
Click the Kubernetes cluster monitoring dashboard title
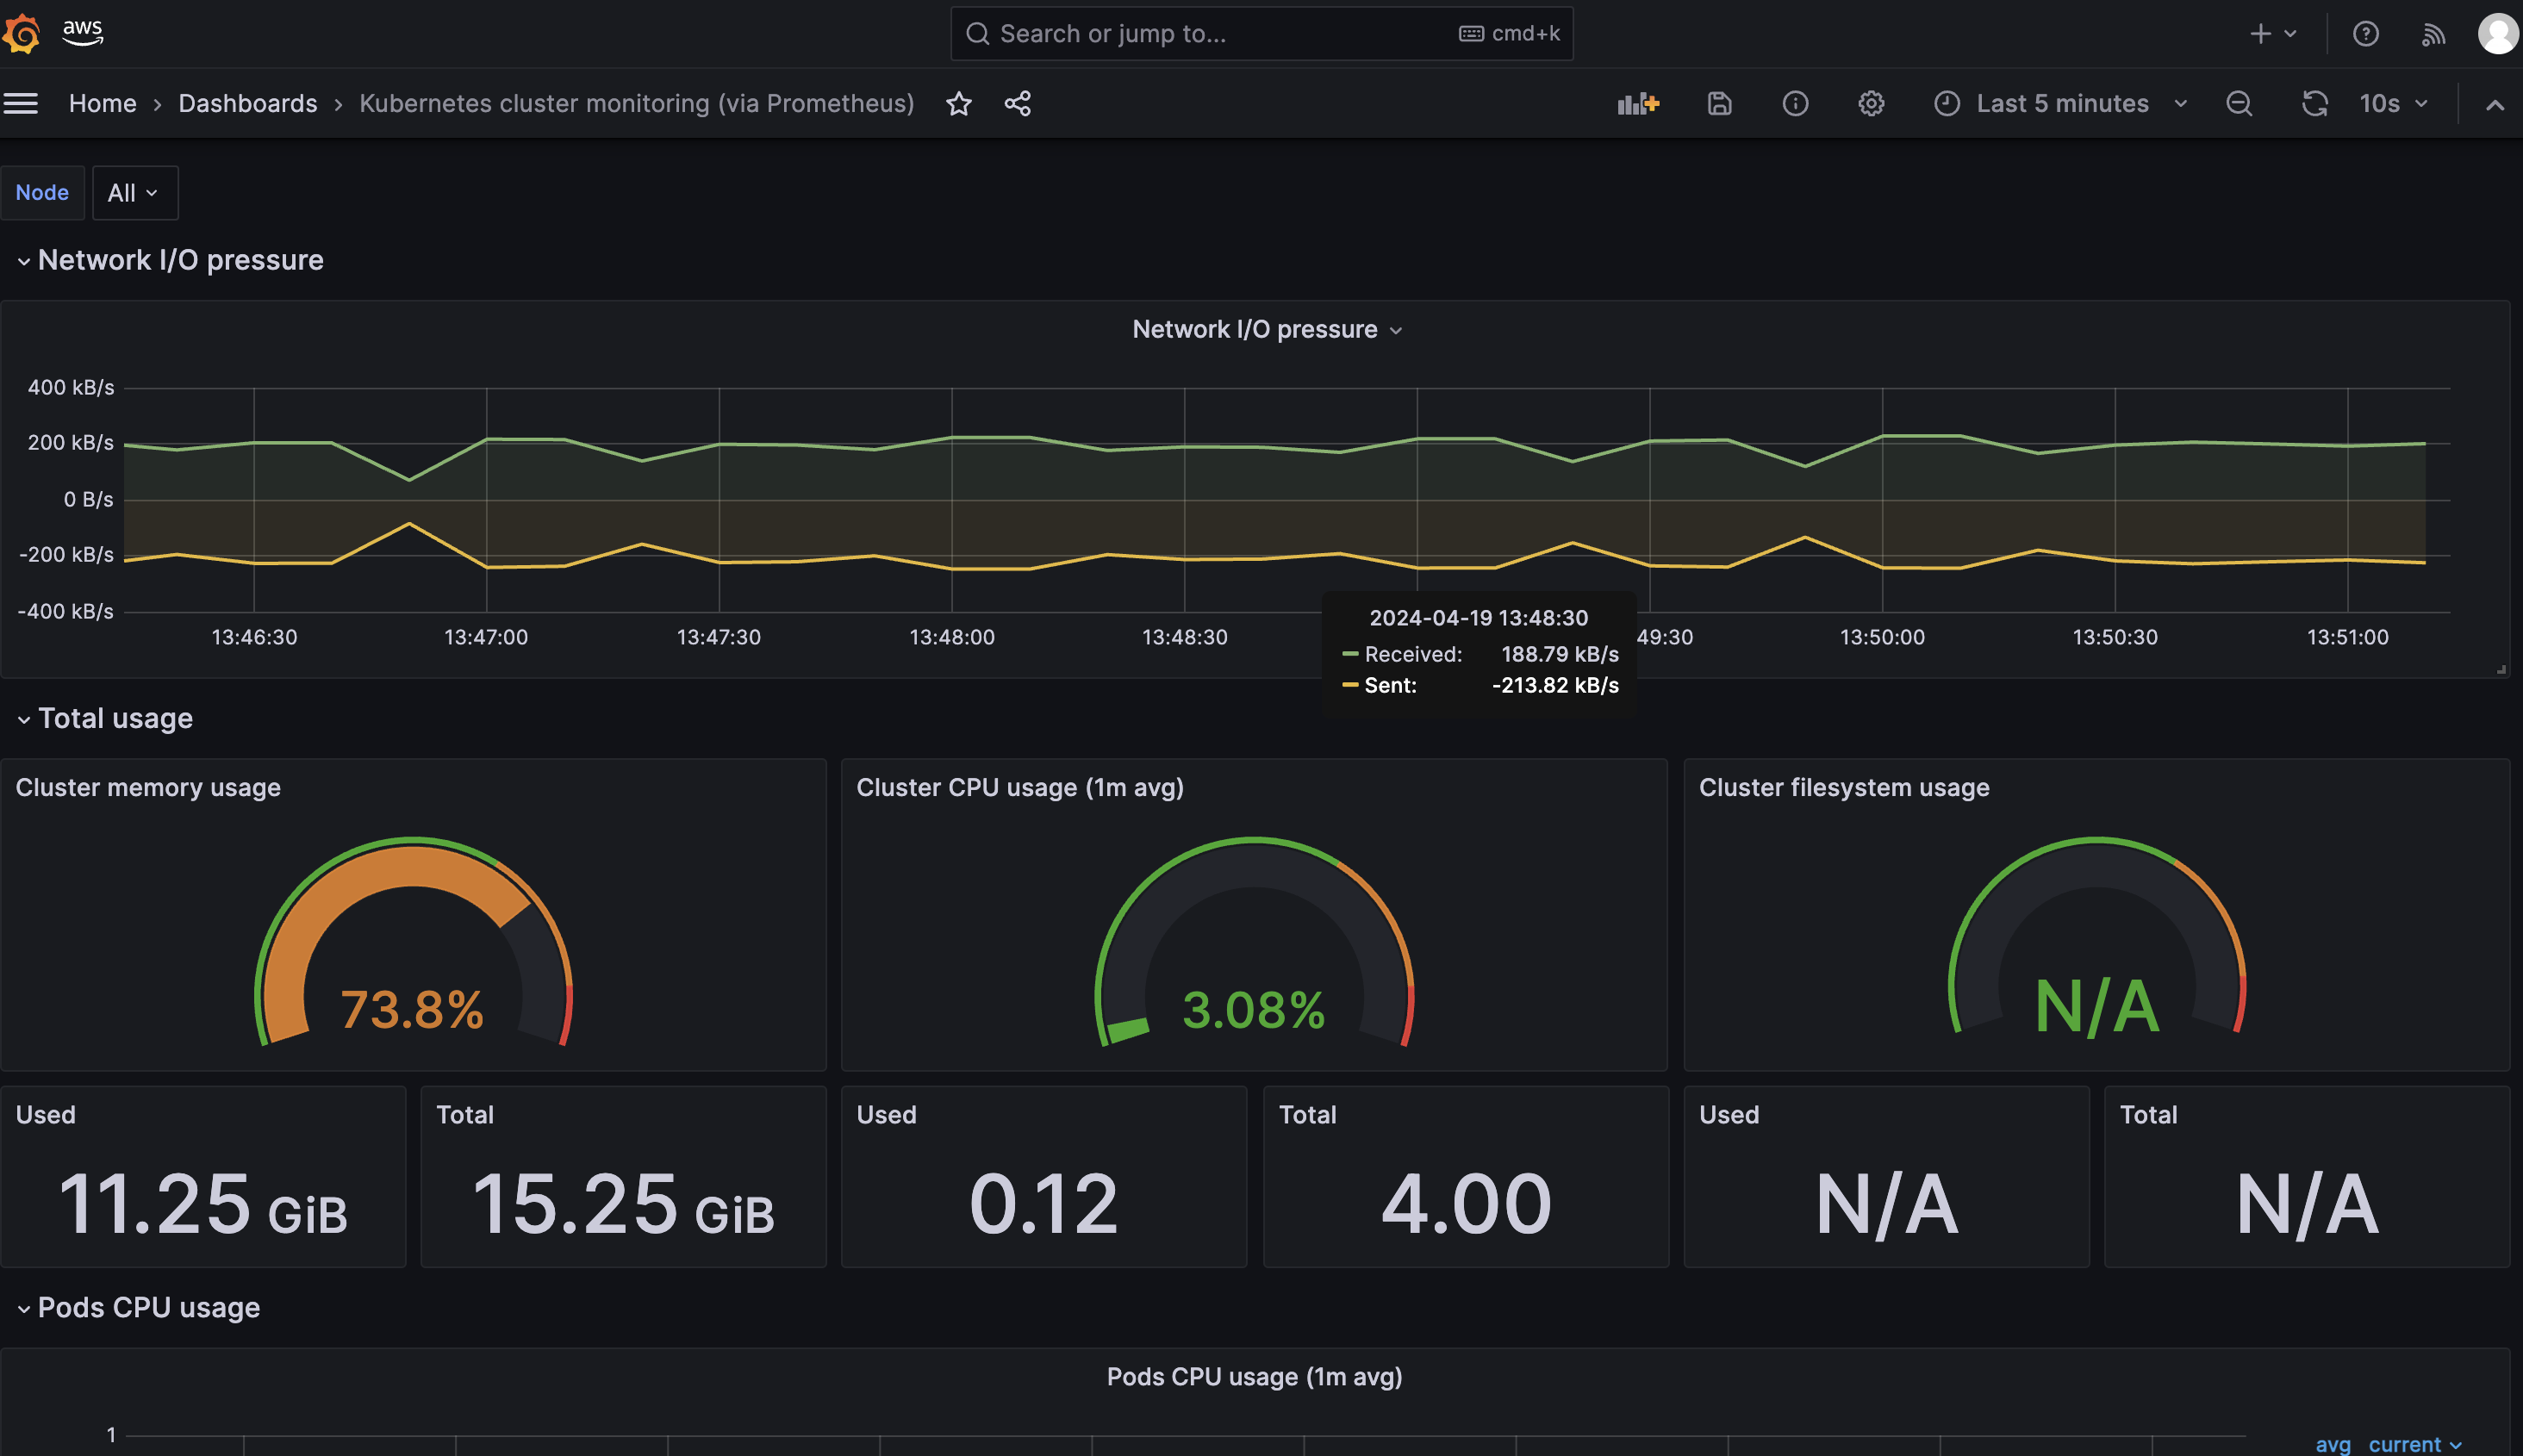click(636, 104)
